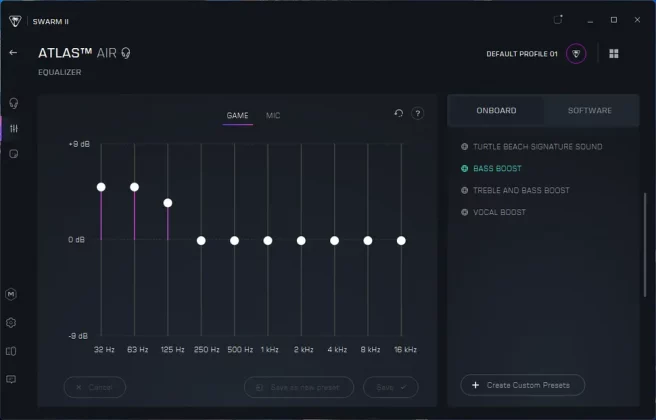Click the Default Profile 01 avatar icon

[x=576, y=54]
